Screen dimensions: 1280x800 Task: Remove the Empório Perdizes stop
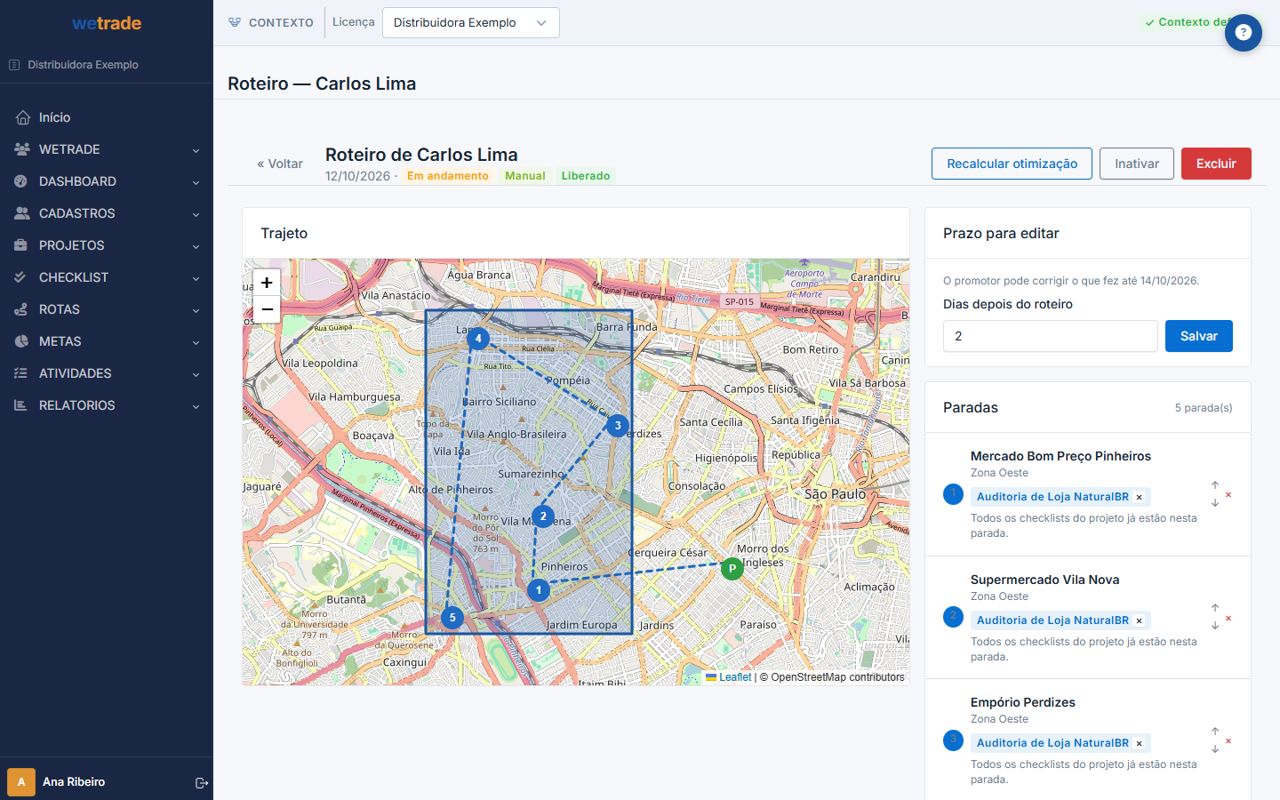tap(1228, 741)
